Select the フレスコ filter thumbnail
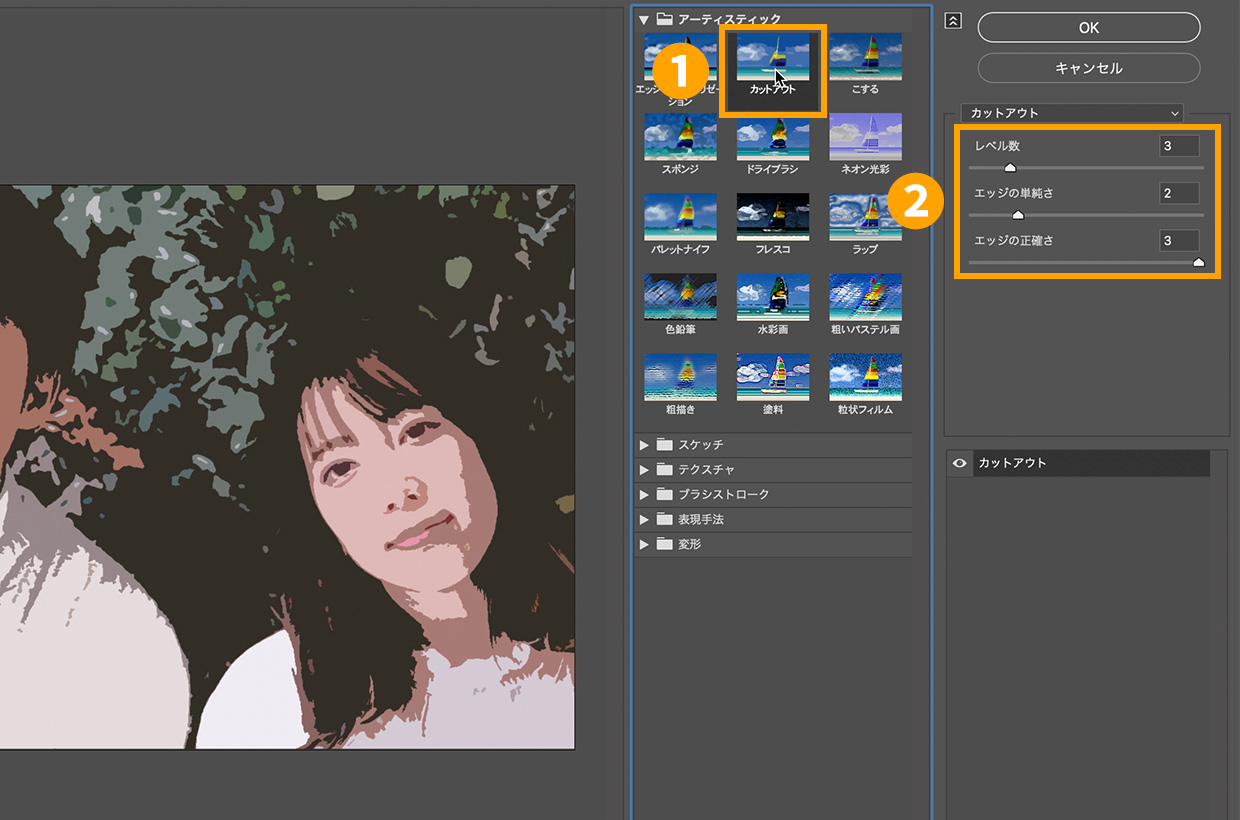The width and height of the screenshot is (1240, 820). (773, 217)
